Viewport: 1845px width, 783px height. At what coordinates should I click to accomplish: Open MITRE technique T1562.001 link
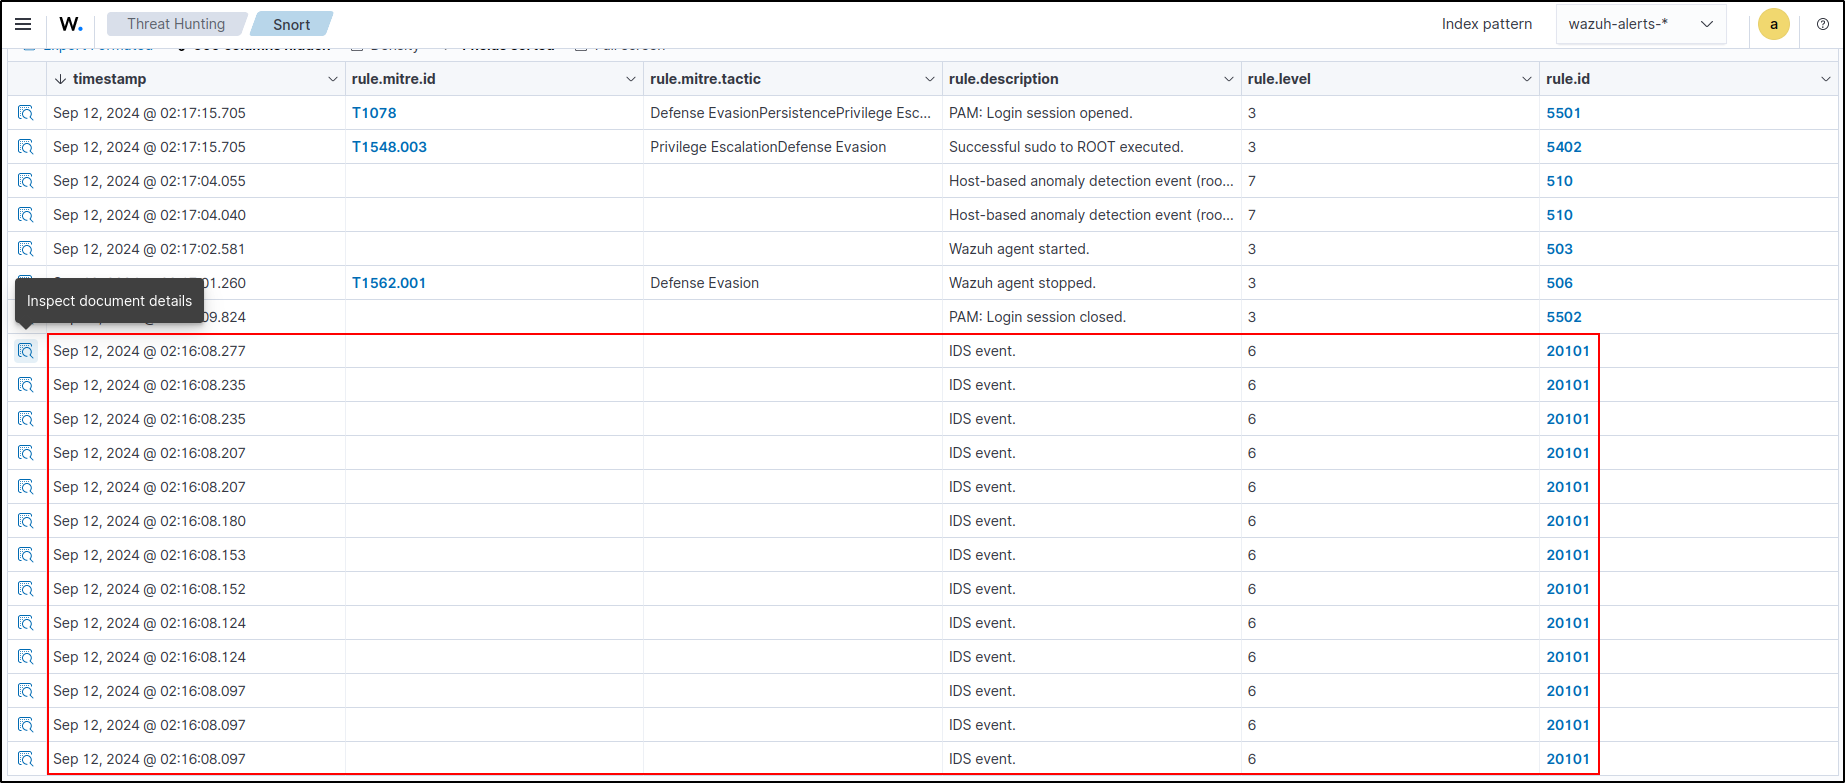[389, 283]
